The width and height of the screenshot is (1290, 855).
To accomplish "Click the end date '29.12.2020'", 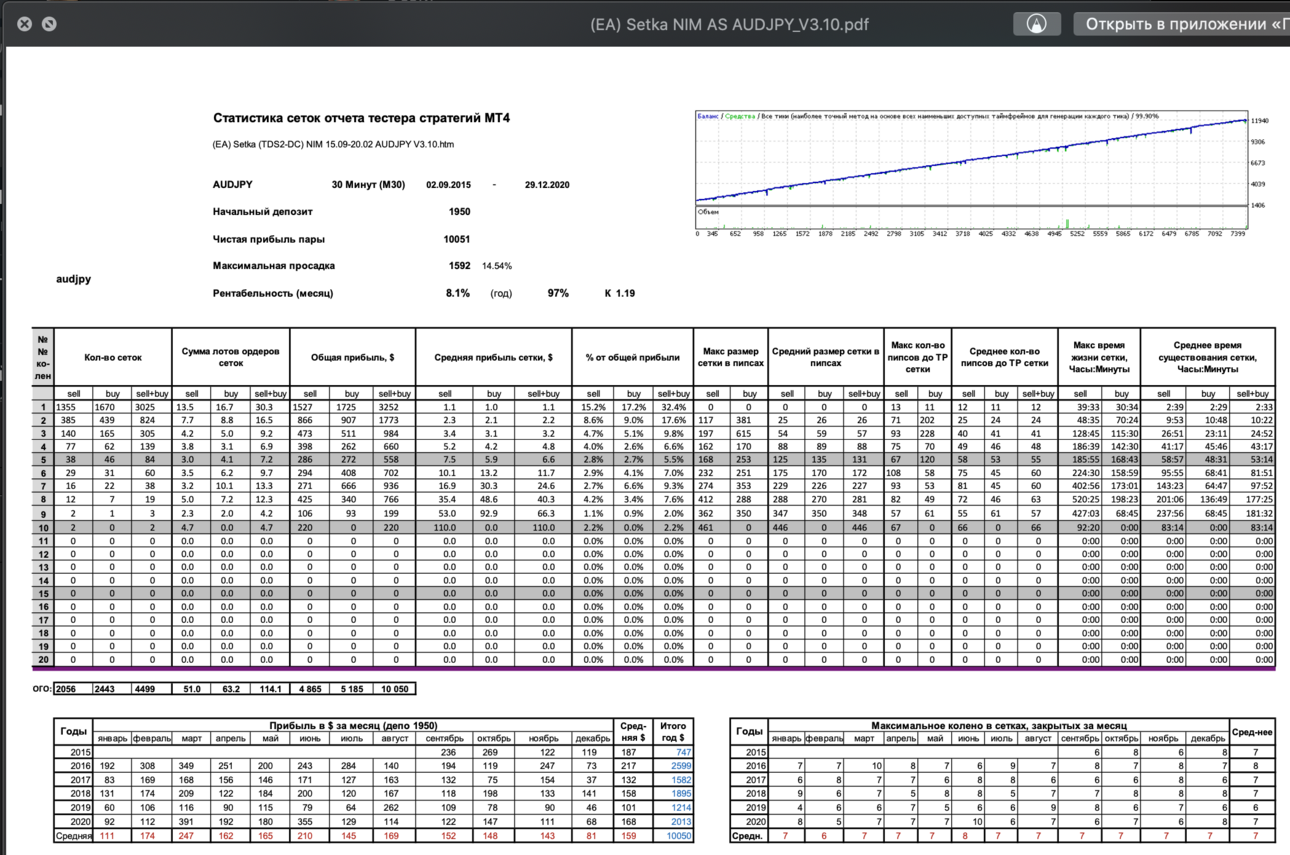I will point(547,185).
